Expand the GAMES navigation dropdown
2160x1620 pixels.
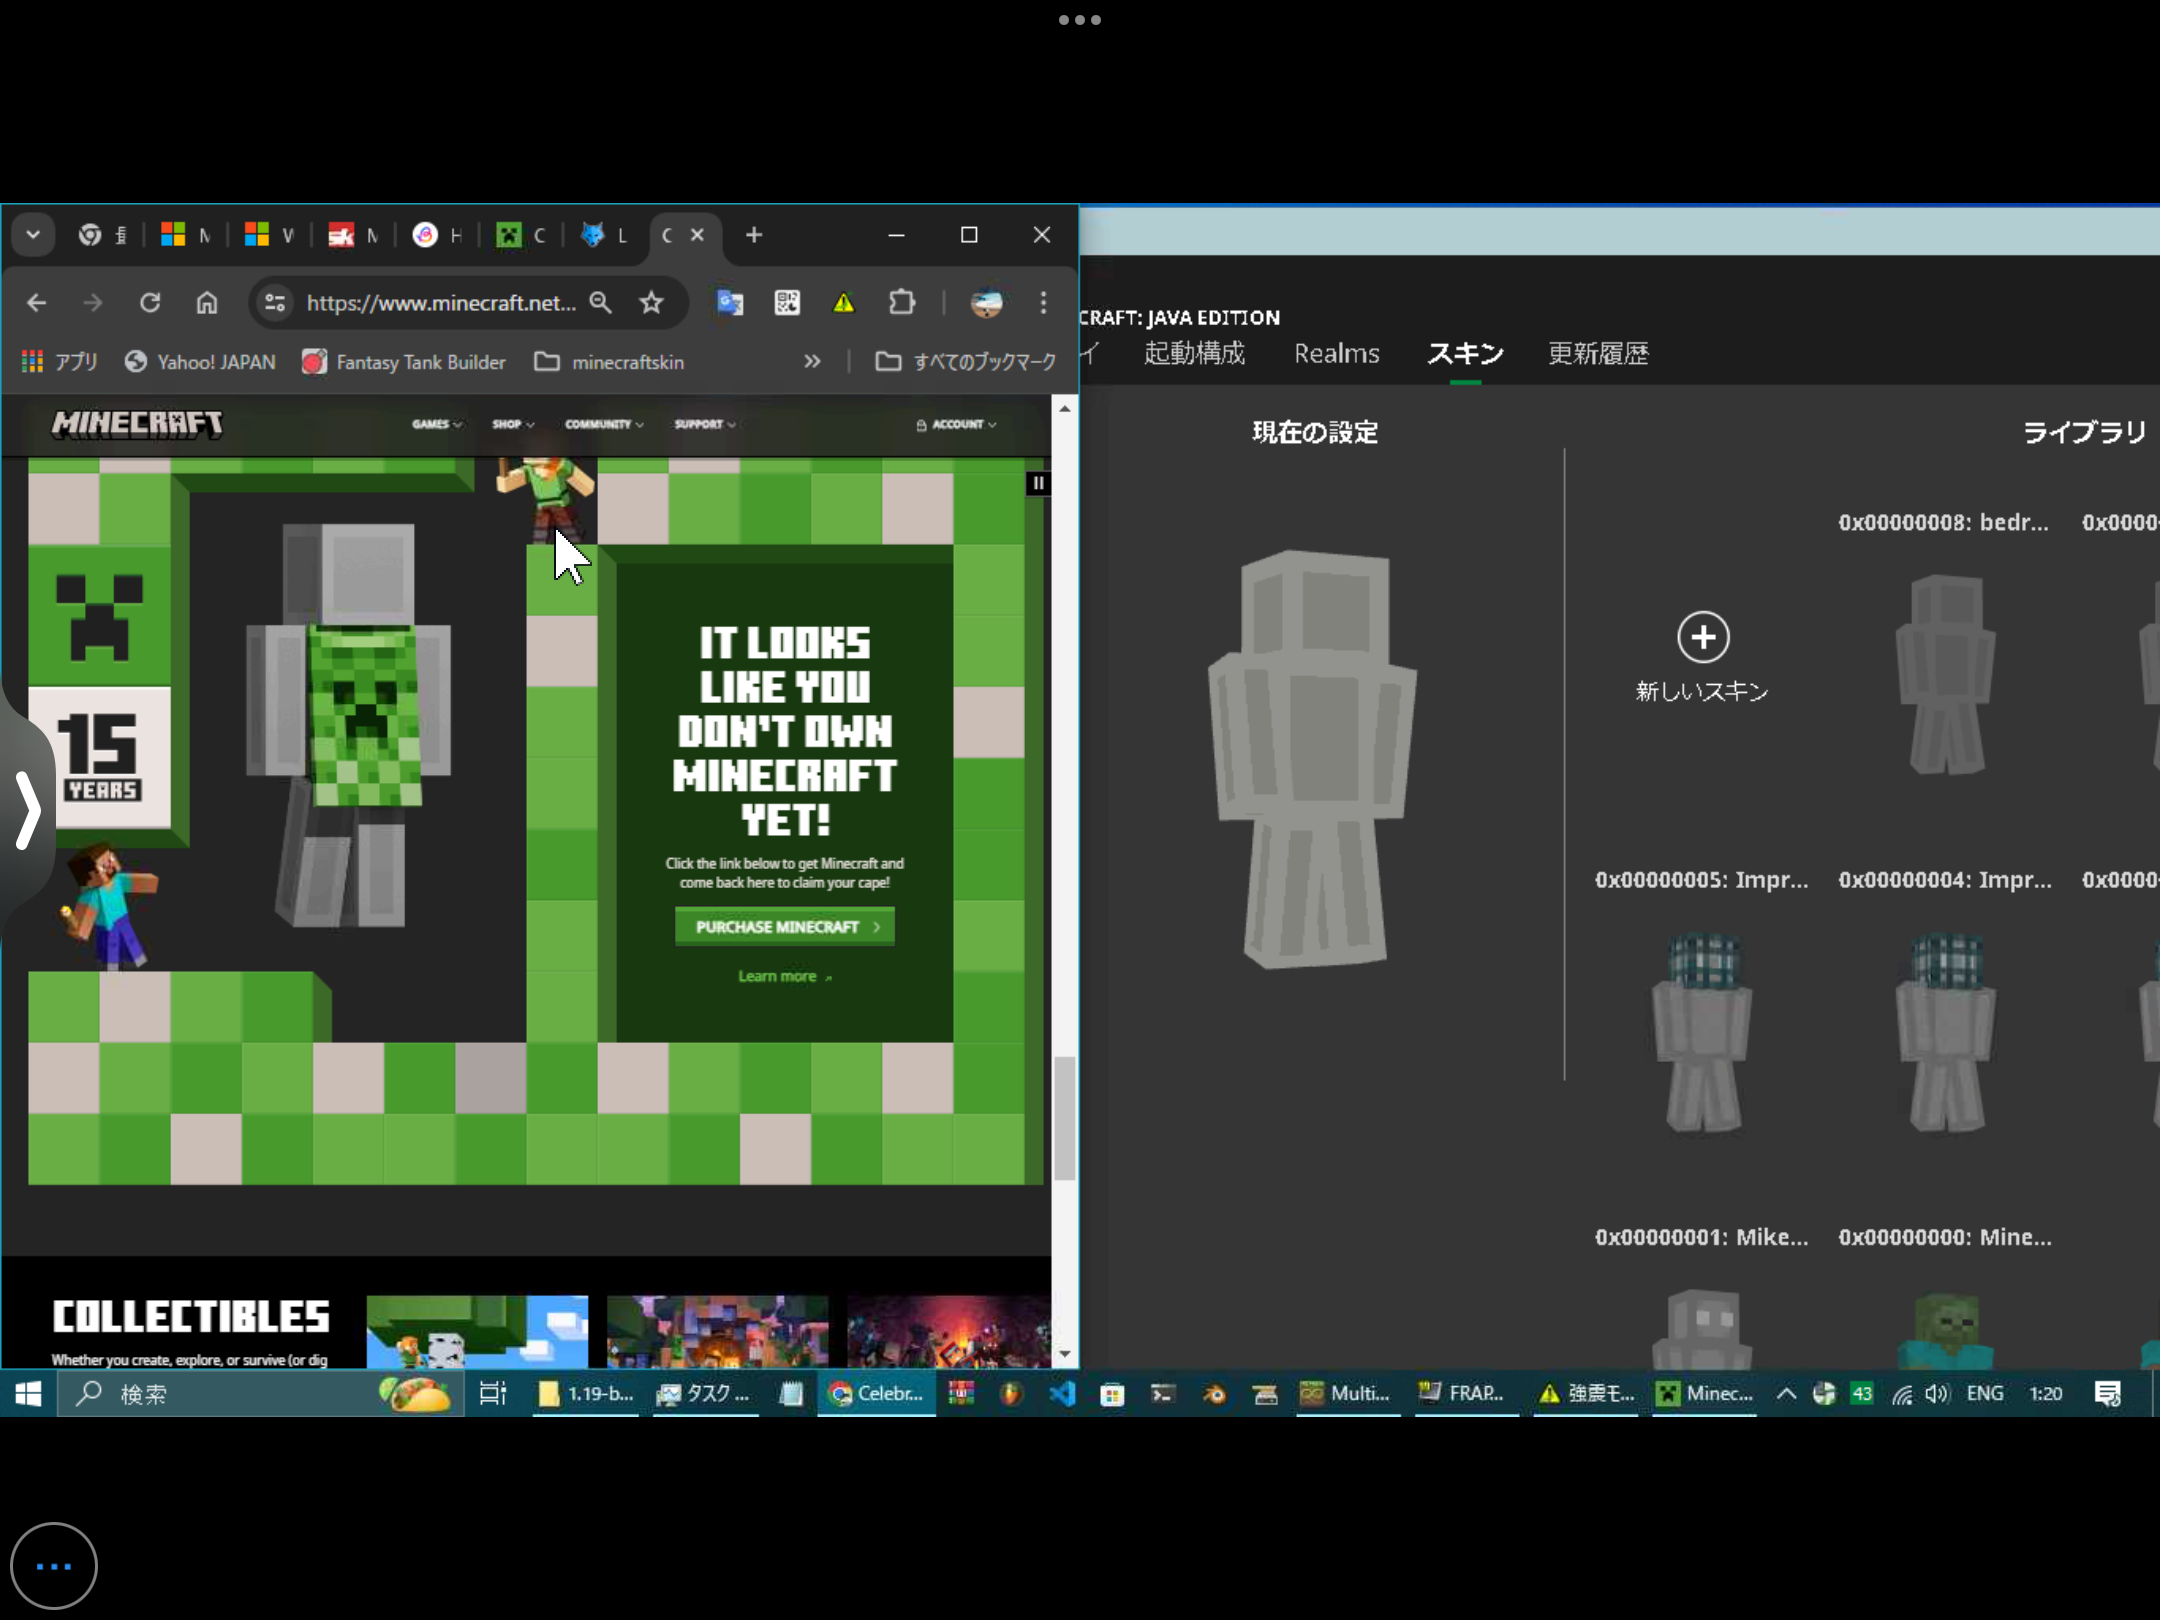coord(436,424)
